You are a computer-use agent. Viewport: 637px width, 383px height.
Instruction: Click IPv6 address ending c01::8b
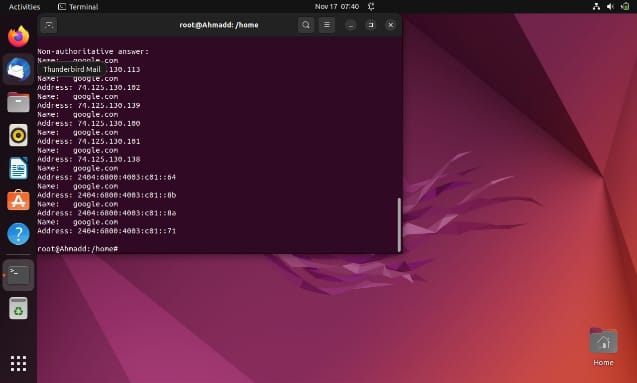point(127,195)
